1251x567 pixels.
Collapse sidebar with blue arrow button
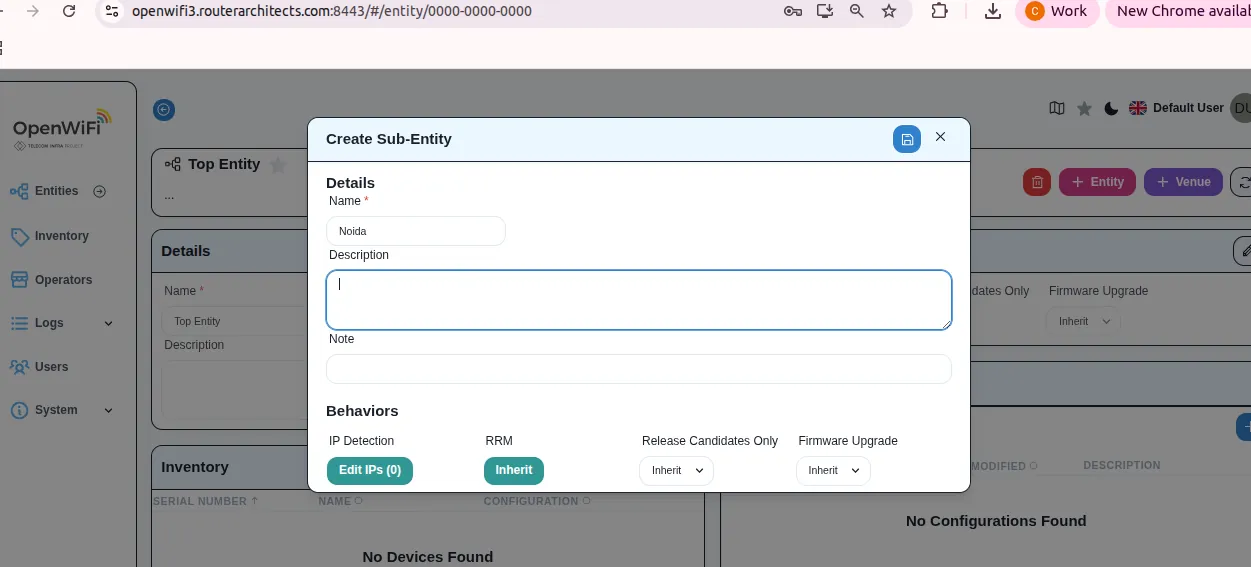(x=164, y=110)
